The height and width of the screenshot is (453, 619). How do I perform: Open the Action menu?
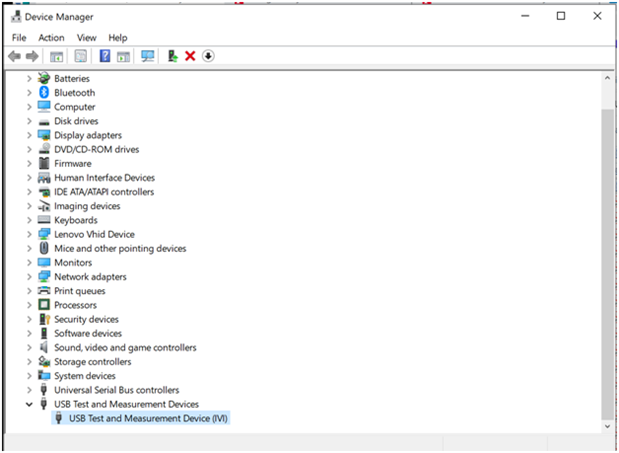pos(51,38)
